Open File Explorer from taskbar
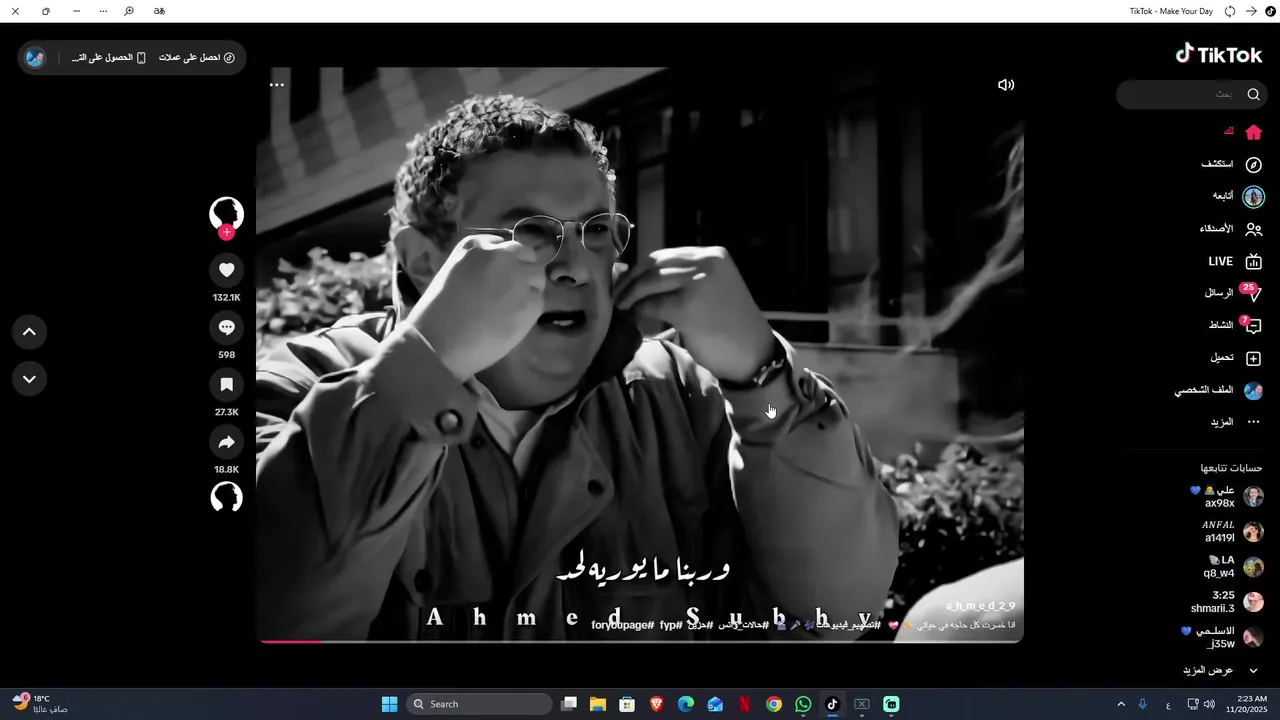The height and width of the screenshot is (720, 1280). [598, 704]
